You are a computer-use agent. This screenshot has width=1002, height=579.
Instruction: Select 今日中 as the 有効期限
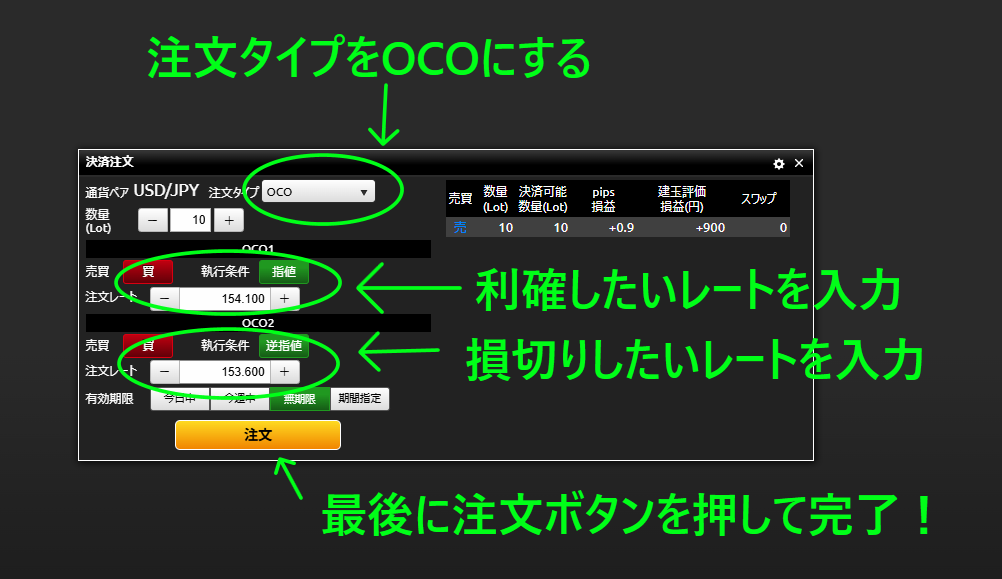tap(180, 398)
